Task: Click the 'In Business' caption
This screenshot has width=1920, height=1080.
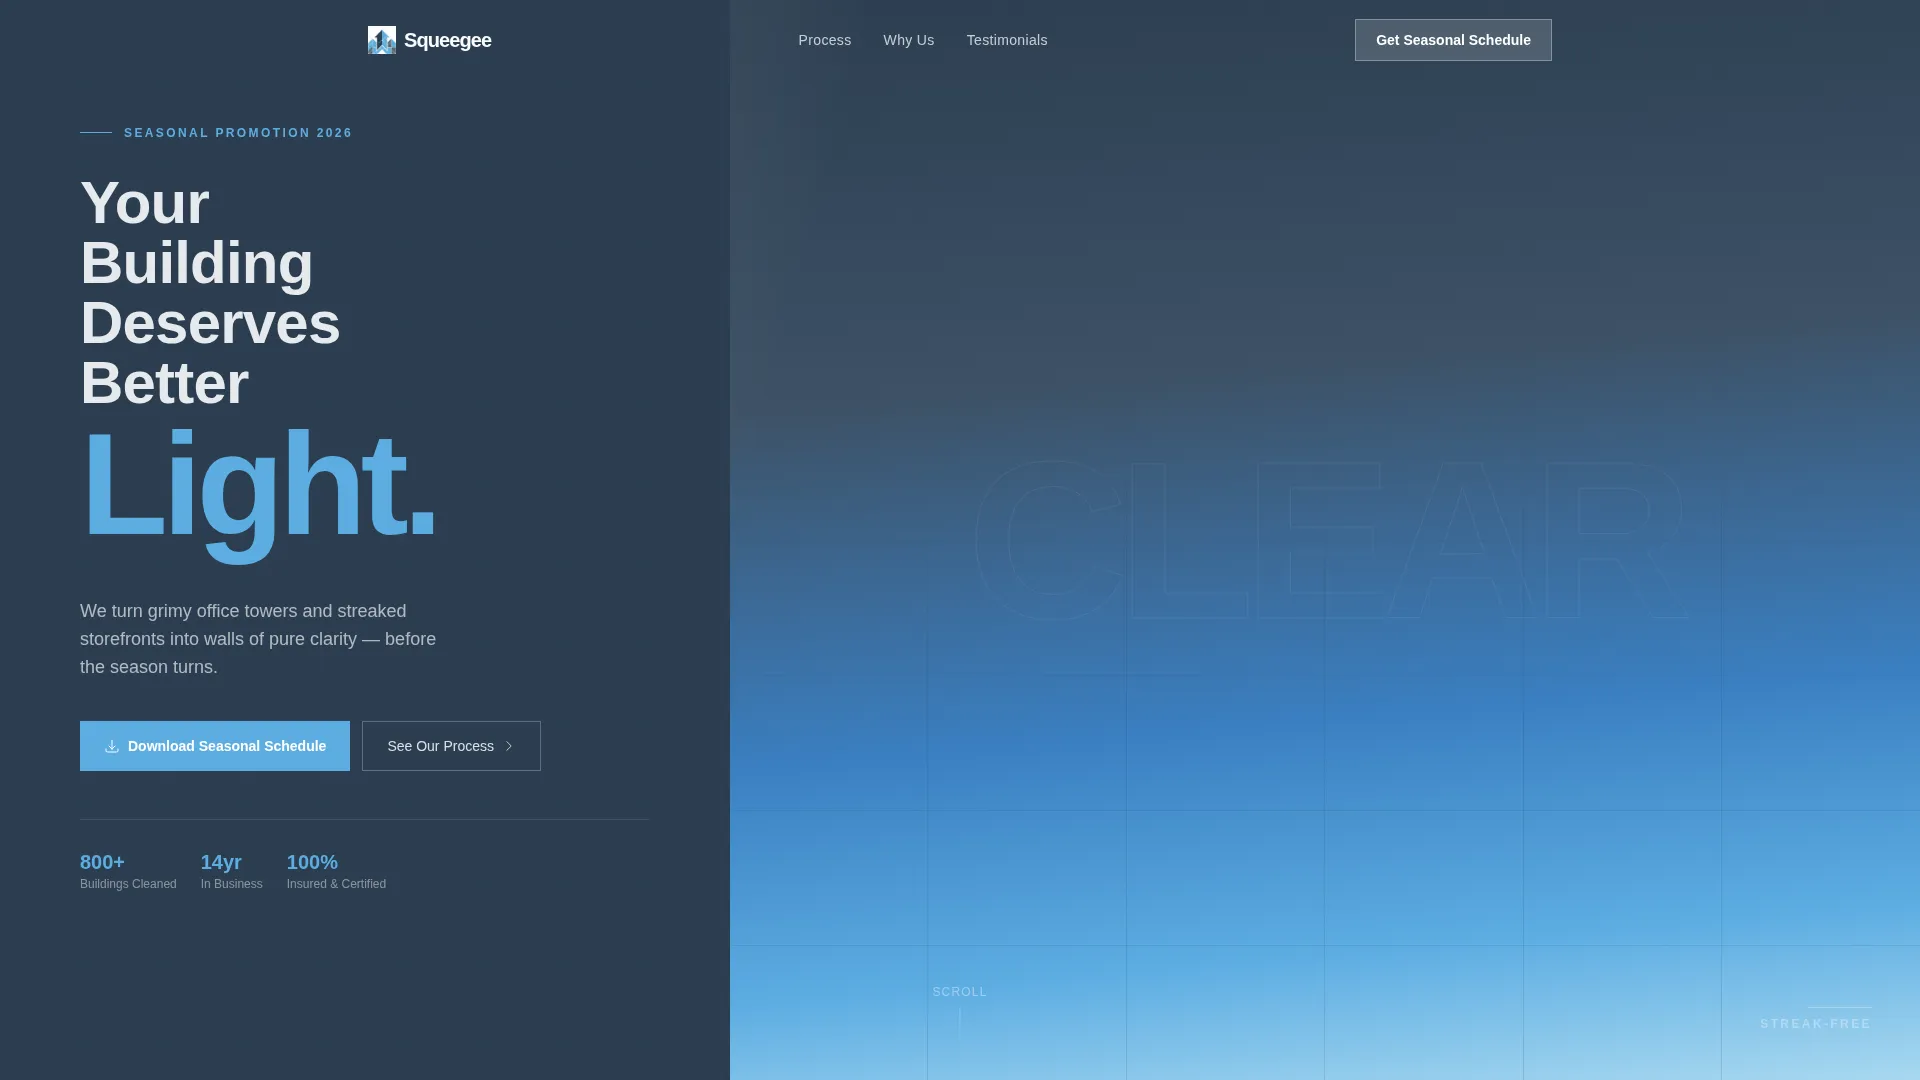Action: click(232, 884)
